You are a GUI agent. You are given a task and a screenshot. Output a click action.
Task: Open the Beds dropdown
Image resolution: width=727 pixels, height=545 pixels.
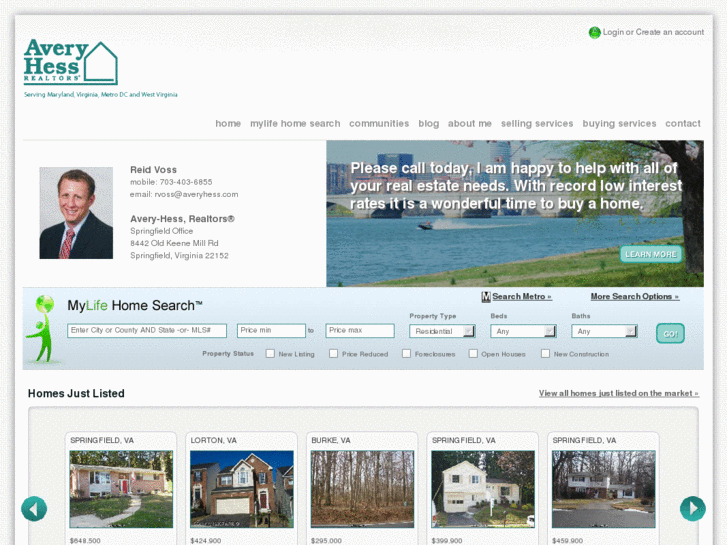pyautogui.click(x=523, y=331)
